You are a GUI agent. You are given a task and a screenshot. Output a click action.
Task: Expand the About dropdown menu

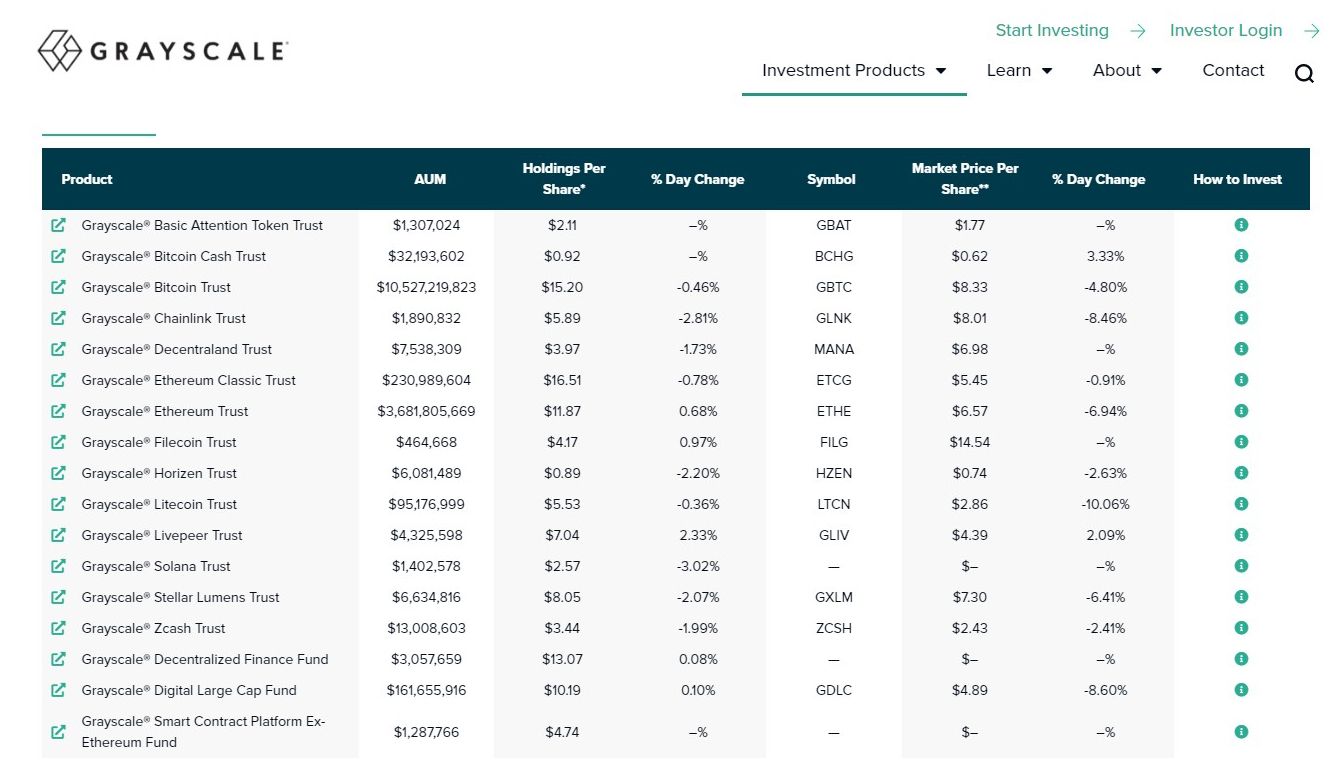(x=1127, y=70)
